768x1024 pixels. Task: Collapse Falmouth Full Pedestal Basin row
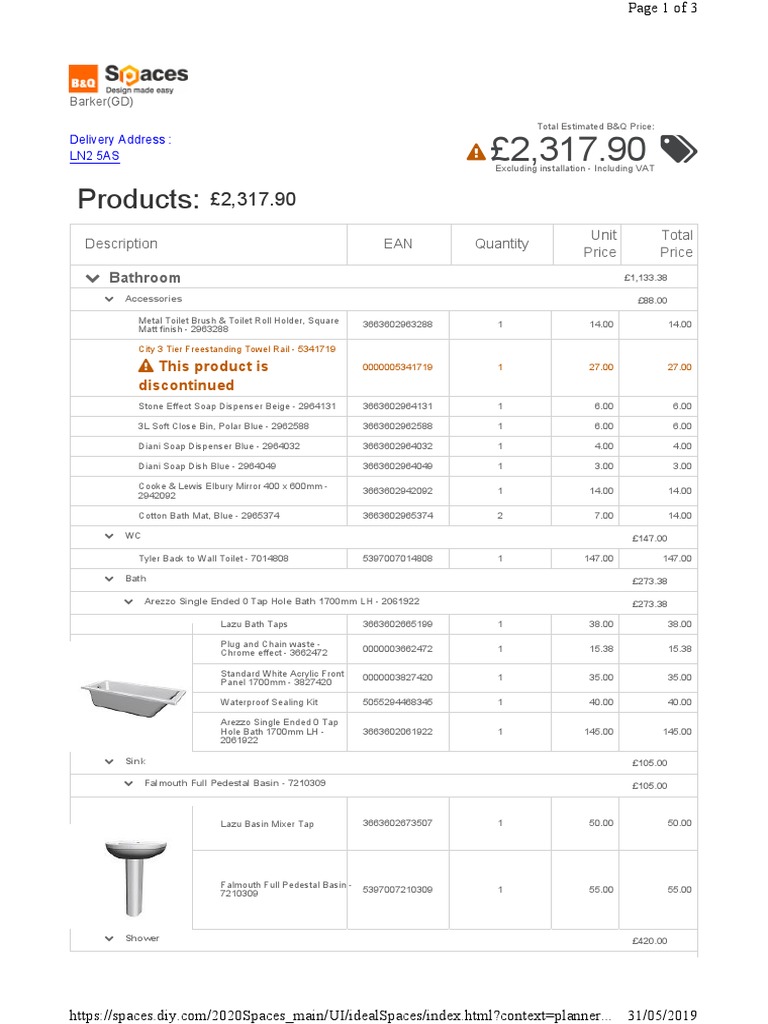[x=128, y=783]
